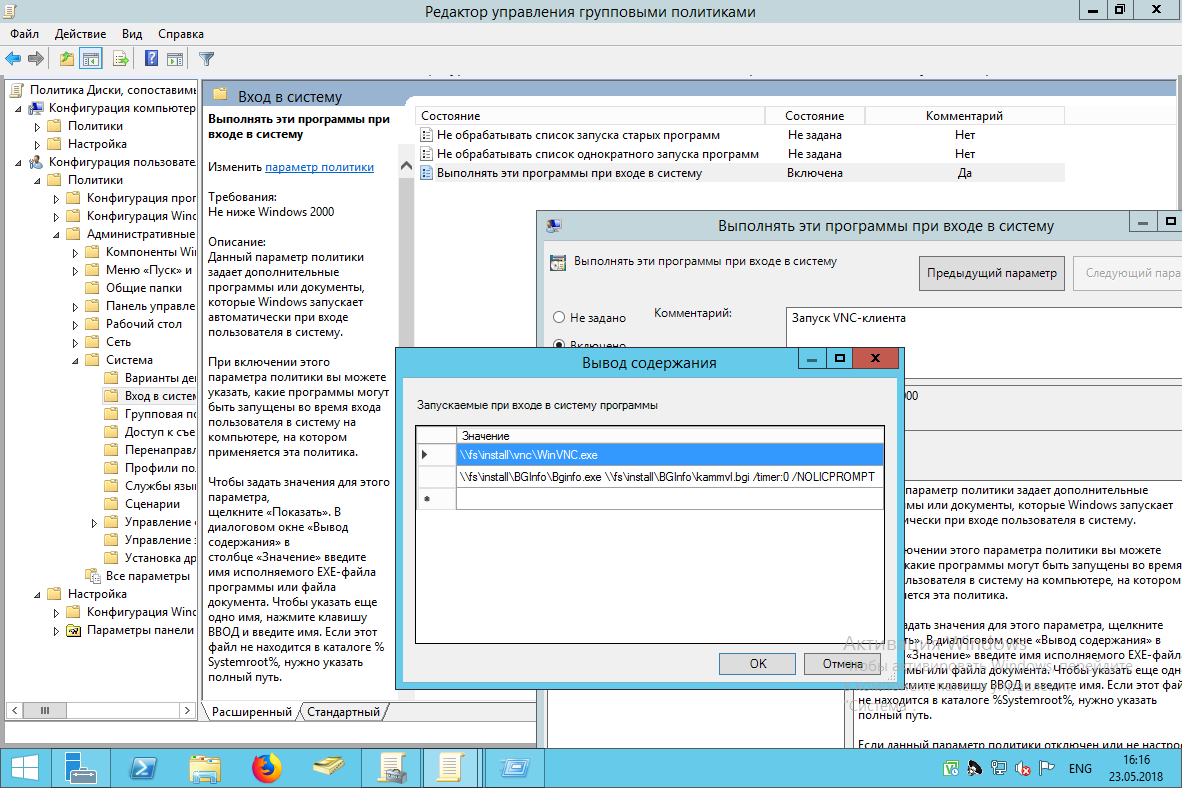Click the Filter funnel toolbar icon
The height and width of the screenshot is (788, 1182).
tap(206, 59)
